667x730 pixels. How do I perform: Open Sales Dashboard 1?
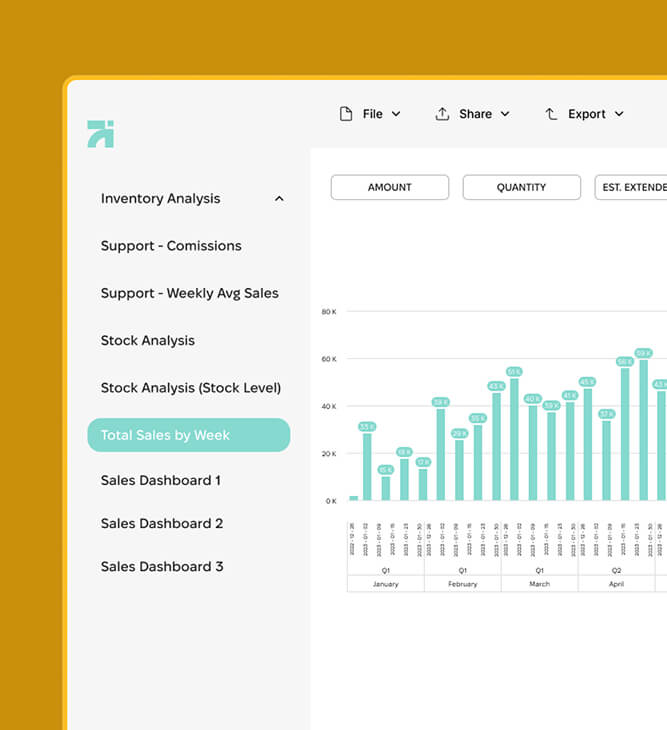[x=161, y=480]
